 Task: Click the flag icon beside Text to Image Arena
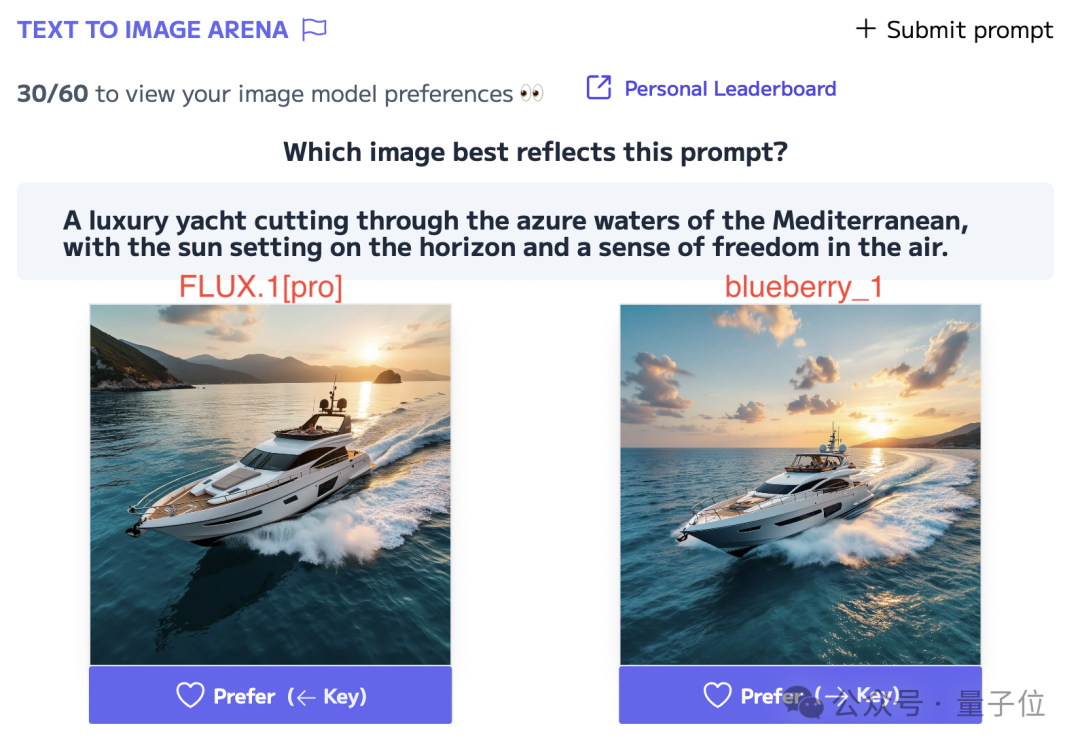[x=315, y=30]
